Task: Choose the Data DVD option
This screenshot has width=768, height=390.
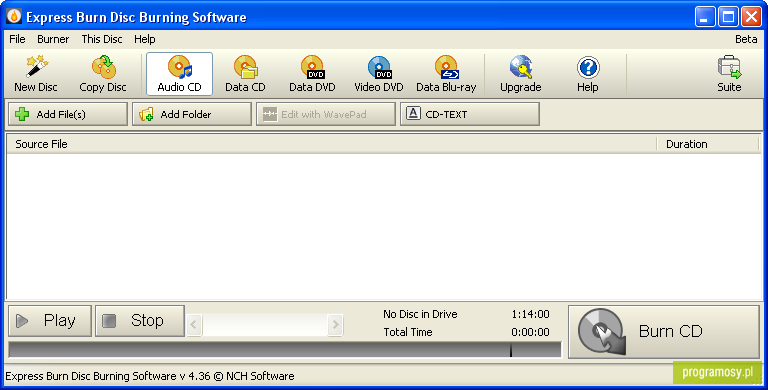Action: point(312,74)
